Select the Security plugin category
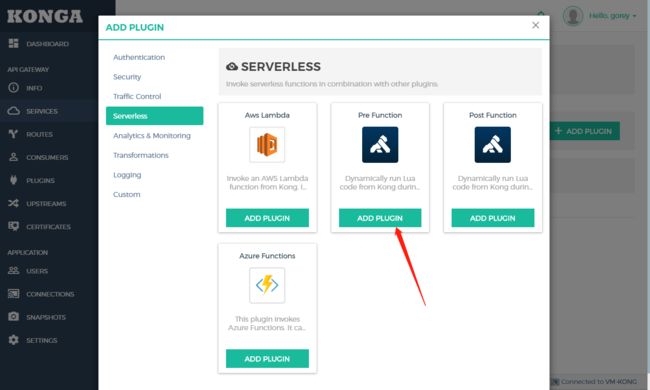The width and height of the screenshot is (650, 390). point(127,77)
